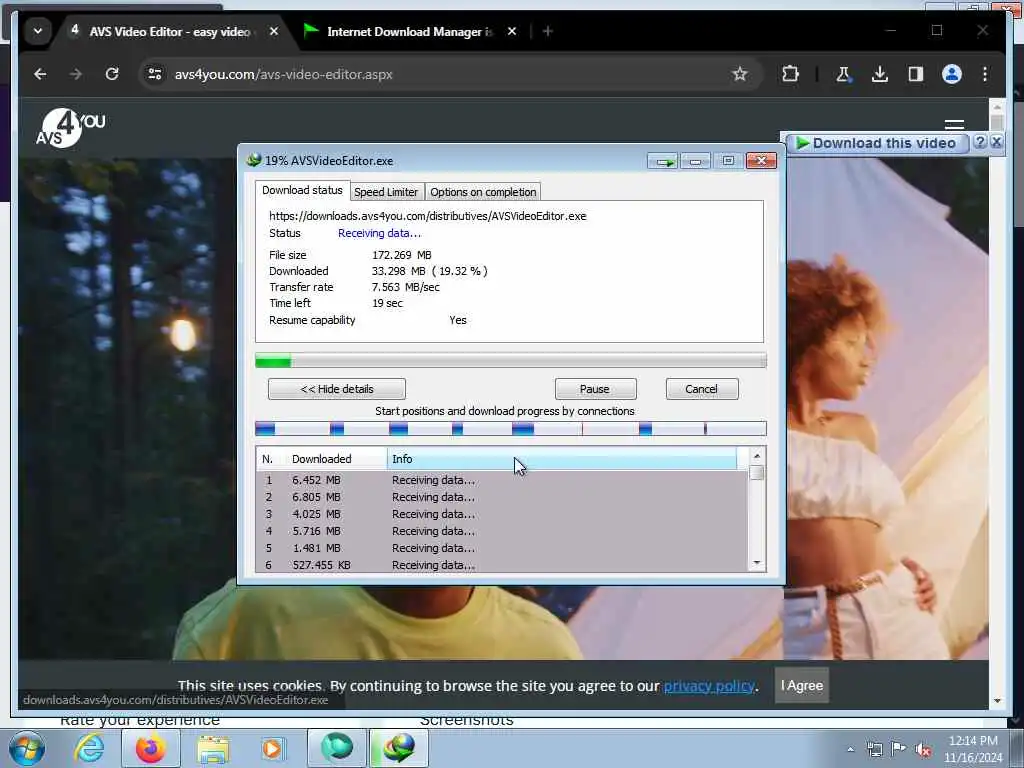
Task: Select connection row with 6.452 MB
Action: pos(502,480)
